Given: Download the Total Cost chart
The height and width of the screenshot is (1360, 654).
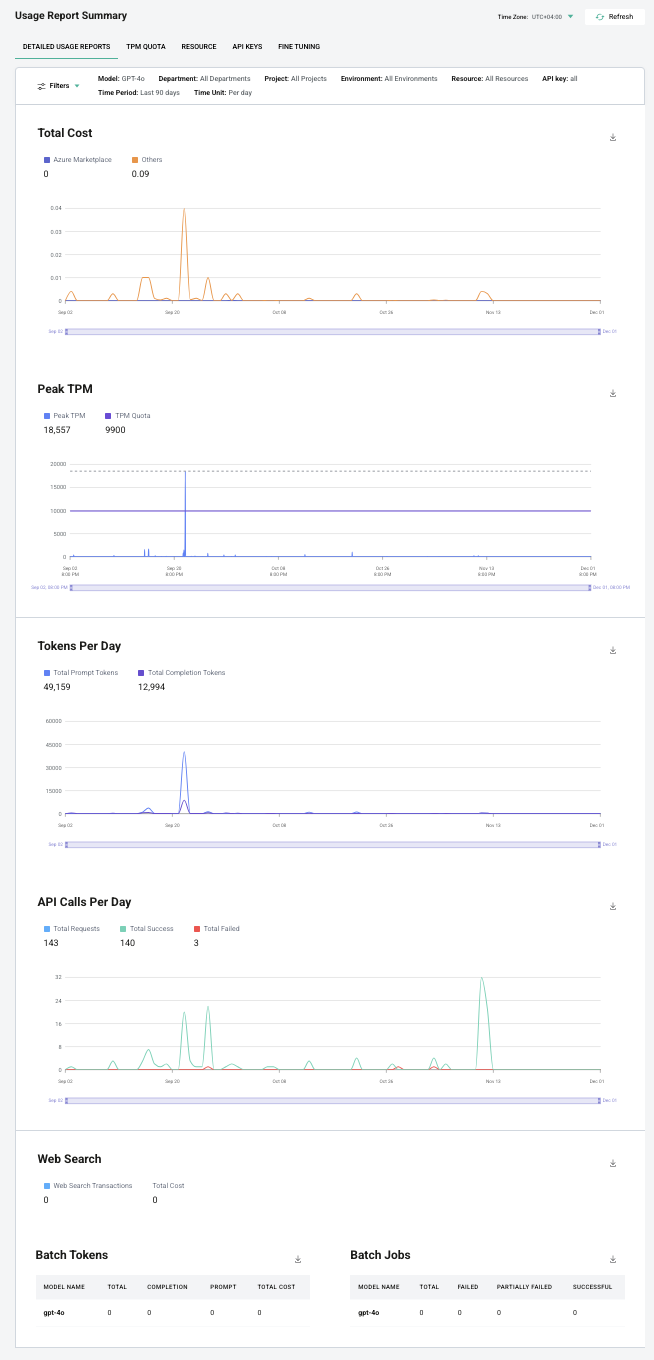Looking at the screenshot, I should pyautogui.click(x=613, y=138).
